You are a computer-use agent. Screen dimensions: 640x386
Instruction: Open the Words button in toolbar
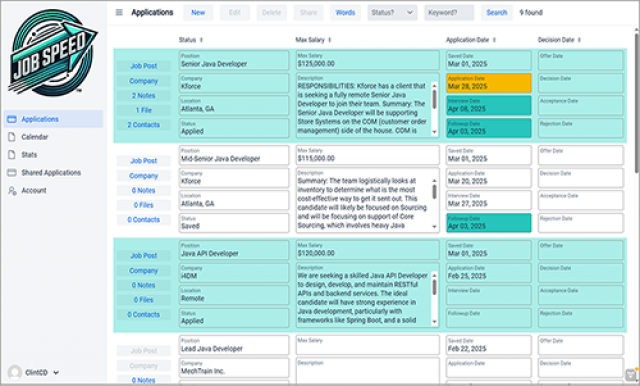click(345, 13)
